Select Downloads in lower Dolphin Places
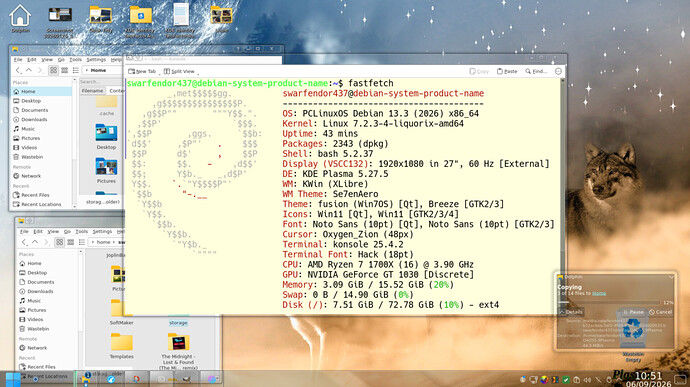Screen dimensions: 690x387 tap(48, 291)
